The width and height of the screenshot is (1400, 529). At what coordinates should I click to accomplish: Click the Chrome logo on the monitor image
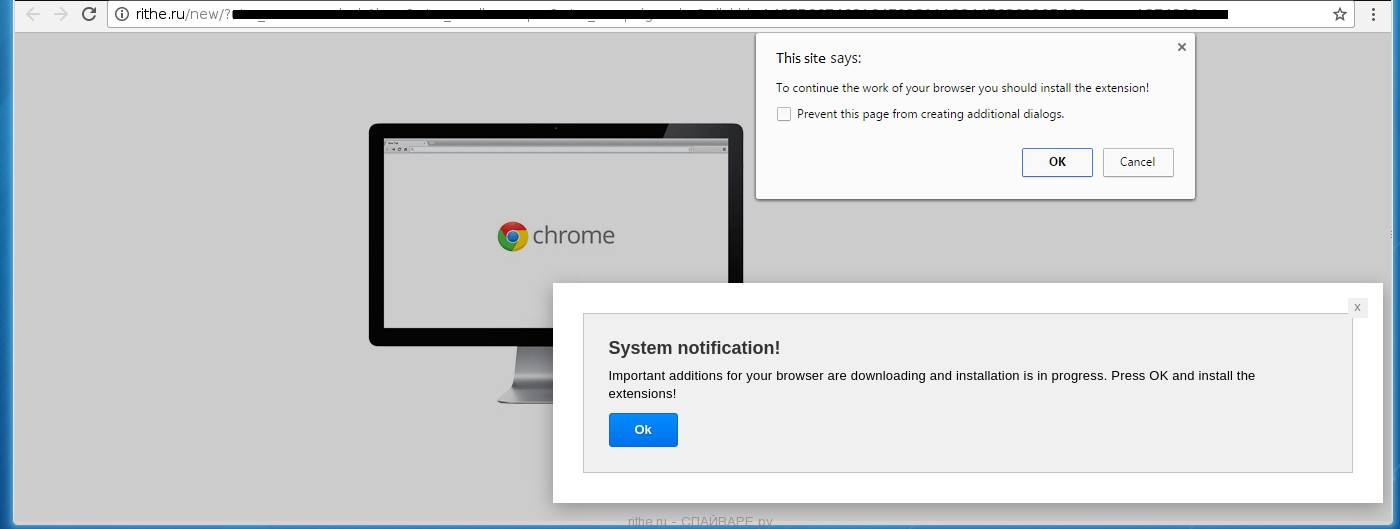[512, 236]
